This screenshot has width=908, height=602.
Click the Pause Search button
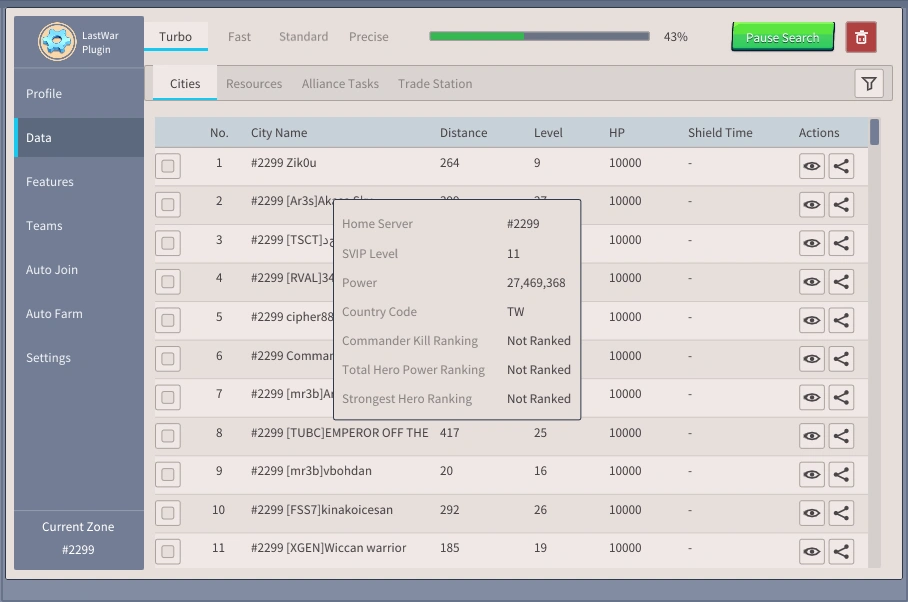click(x=782, y=37)
